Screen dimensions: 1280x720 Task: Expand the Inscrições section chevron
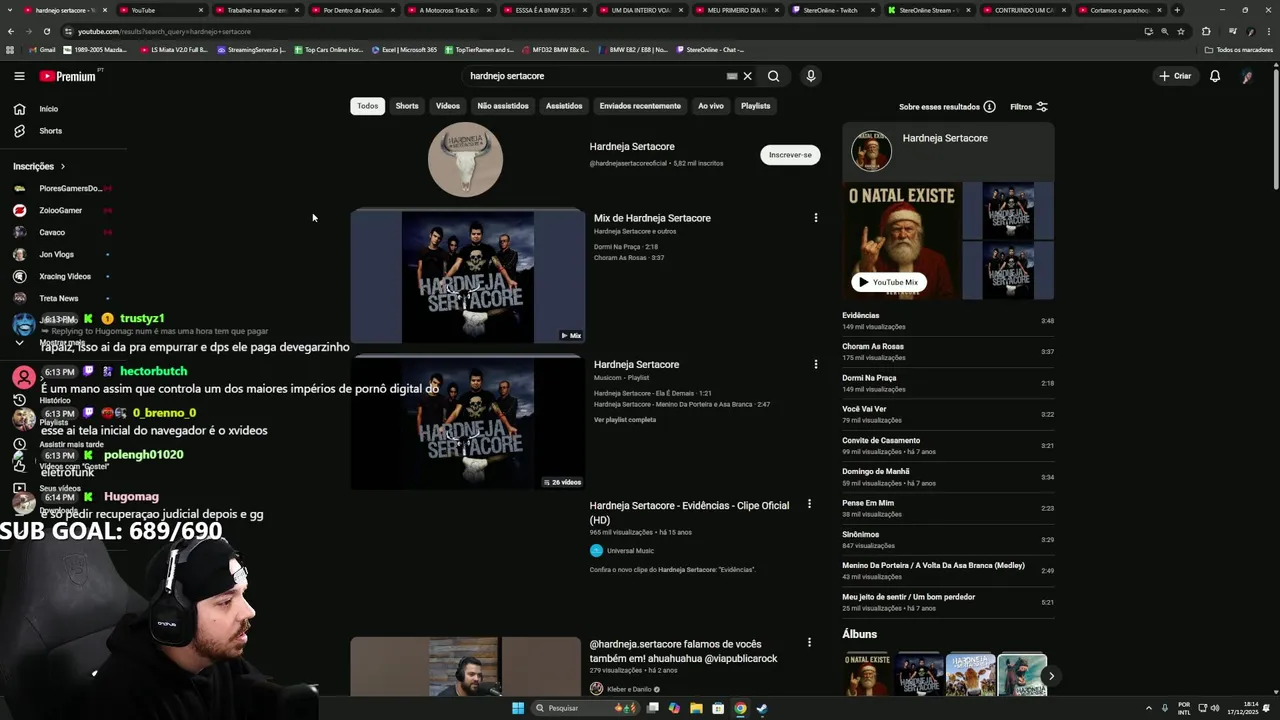click(62, 167)
